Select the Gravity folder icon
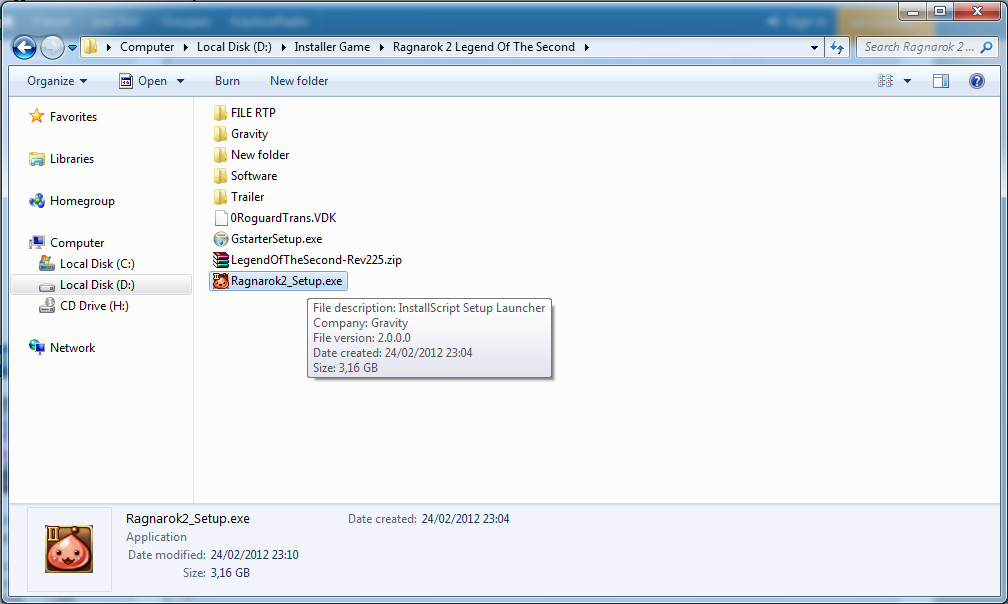This screenshot has width=1008, height=604. [220, 134]
